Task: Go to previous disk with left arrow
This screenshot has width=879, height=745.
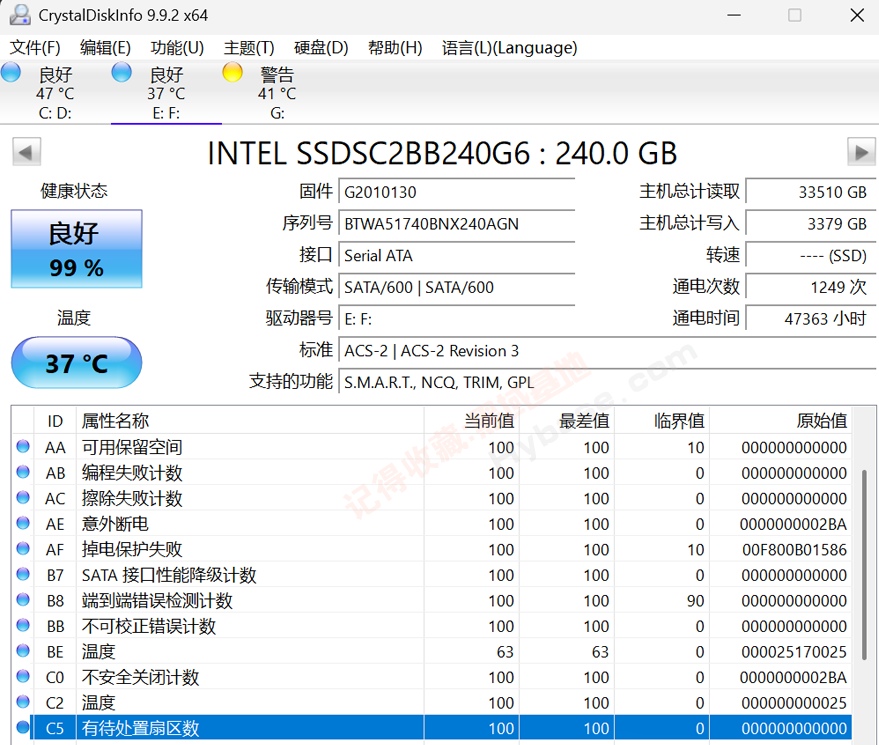Action: (x=26, y=152)
